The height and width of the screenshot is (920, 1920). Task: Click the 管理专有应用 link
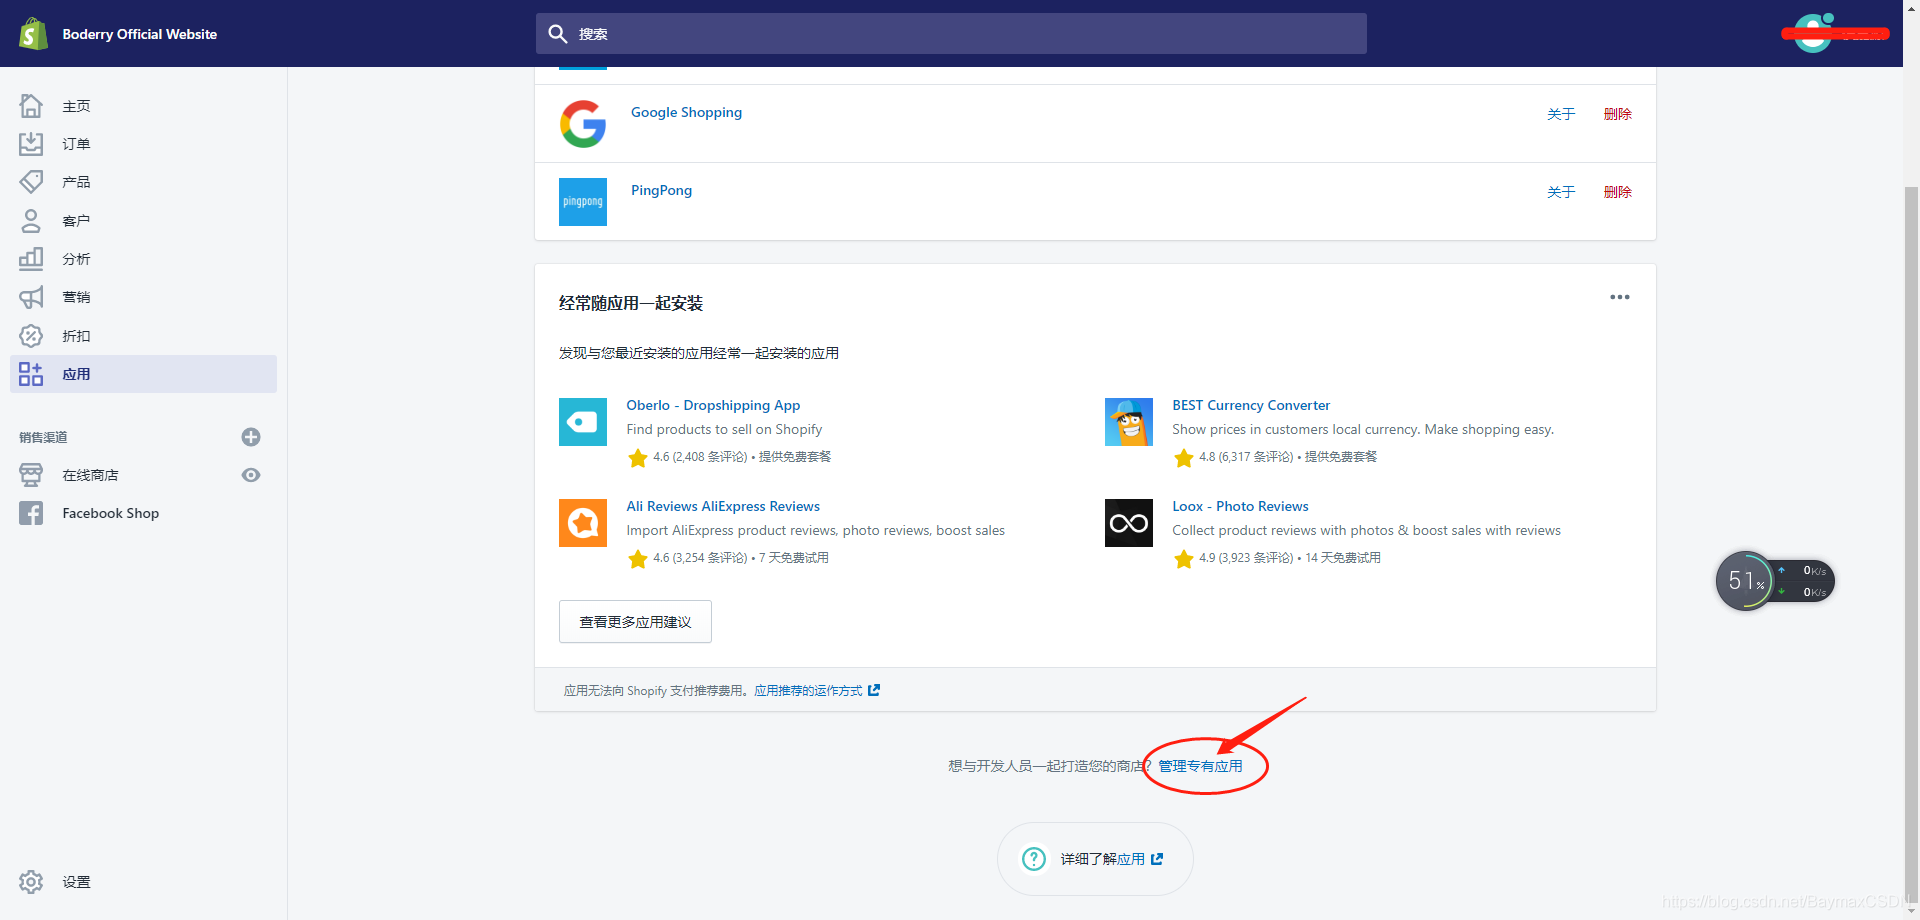tap(1200, 766)
